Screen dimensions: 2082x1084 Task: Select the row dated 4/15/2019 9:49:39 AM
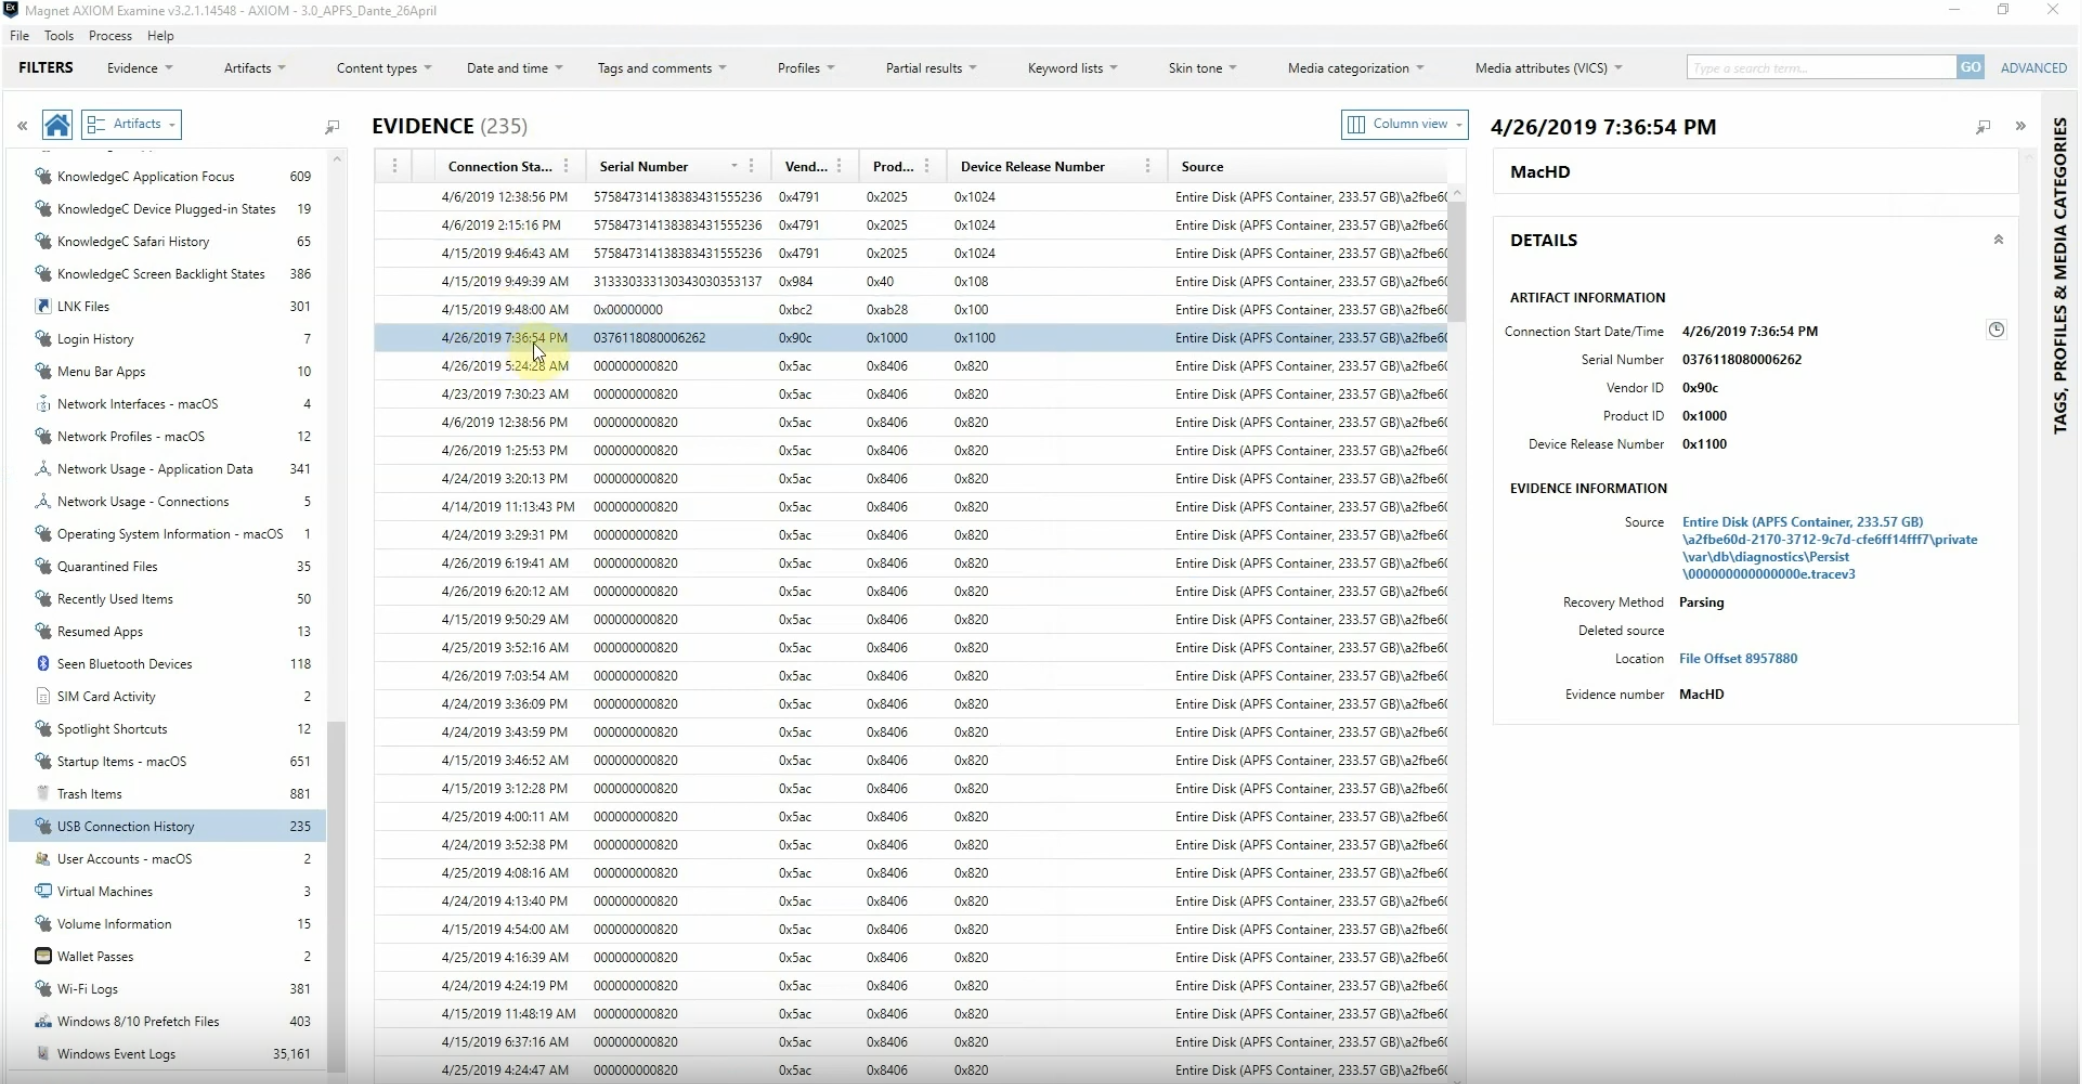(911, 281)
